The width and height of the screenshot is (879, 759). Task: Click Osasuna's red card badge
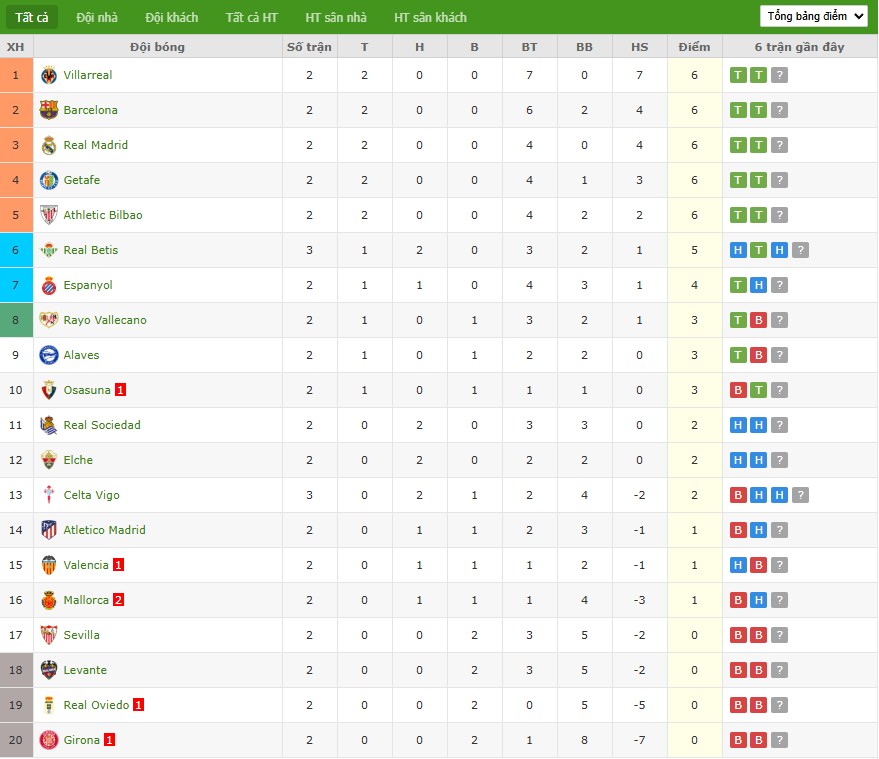click(120, 390)
